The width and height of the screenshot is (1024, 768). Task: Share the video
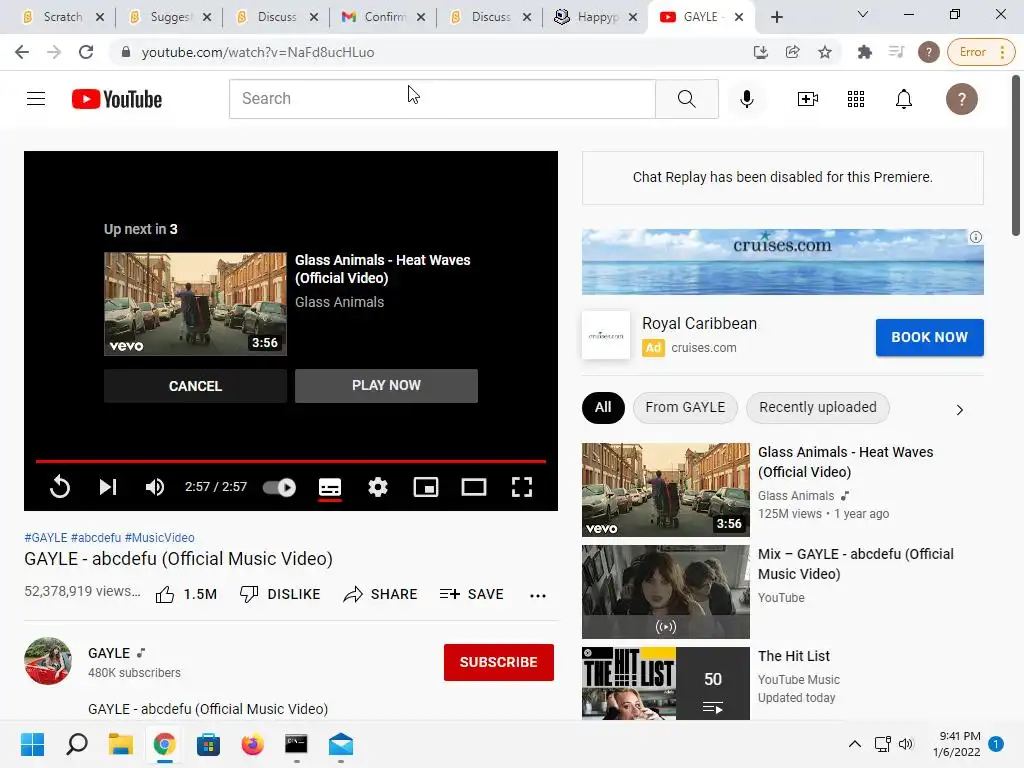(380, 594)
